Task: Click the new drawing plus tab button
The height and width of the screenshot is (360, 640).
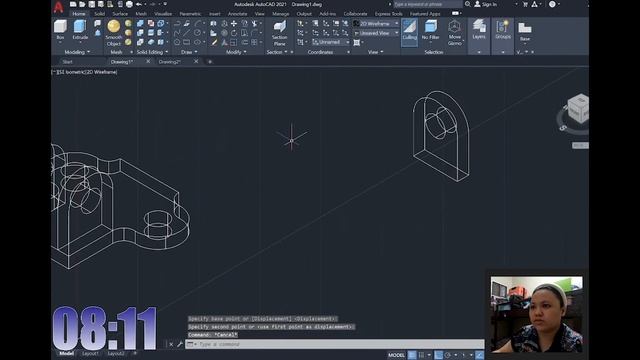Action: coord(210,62)
